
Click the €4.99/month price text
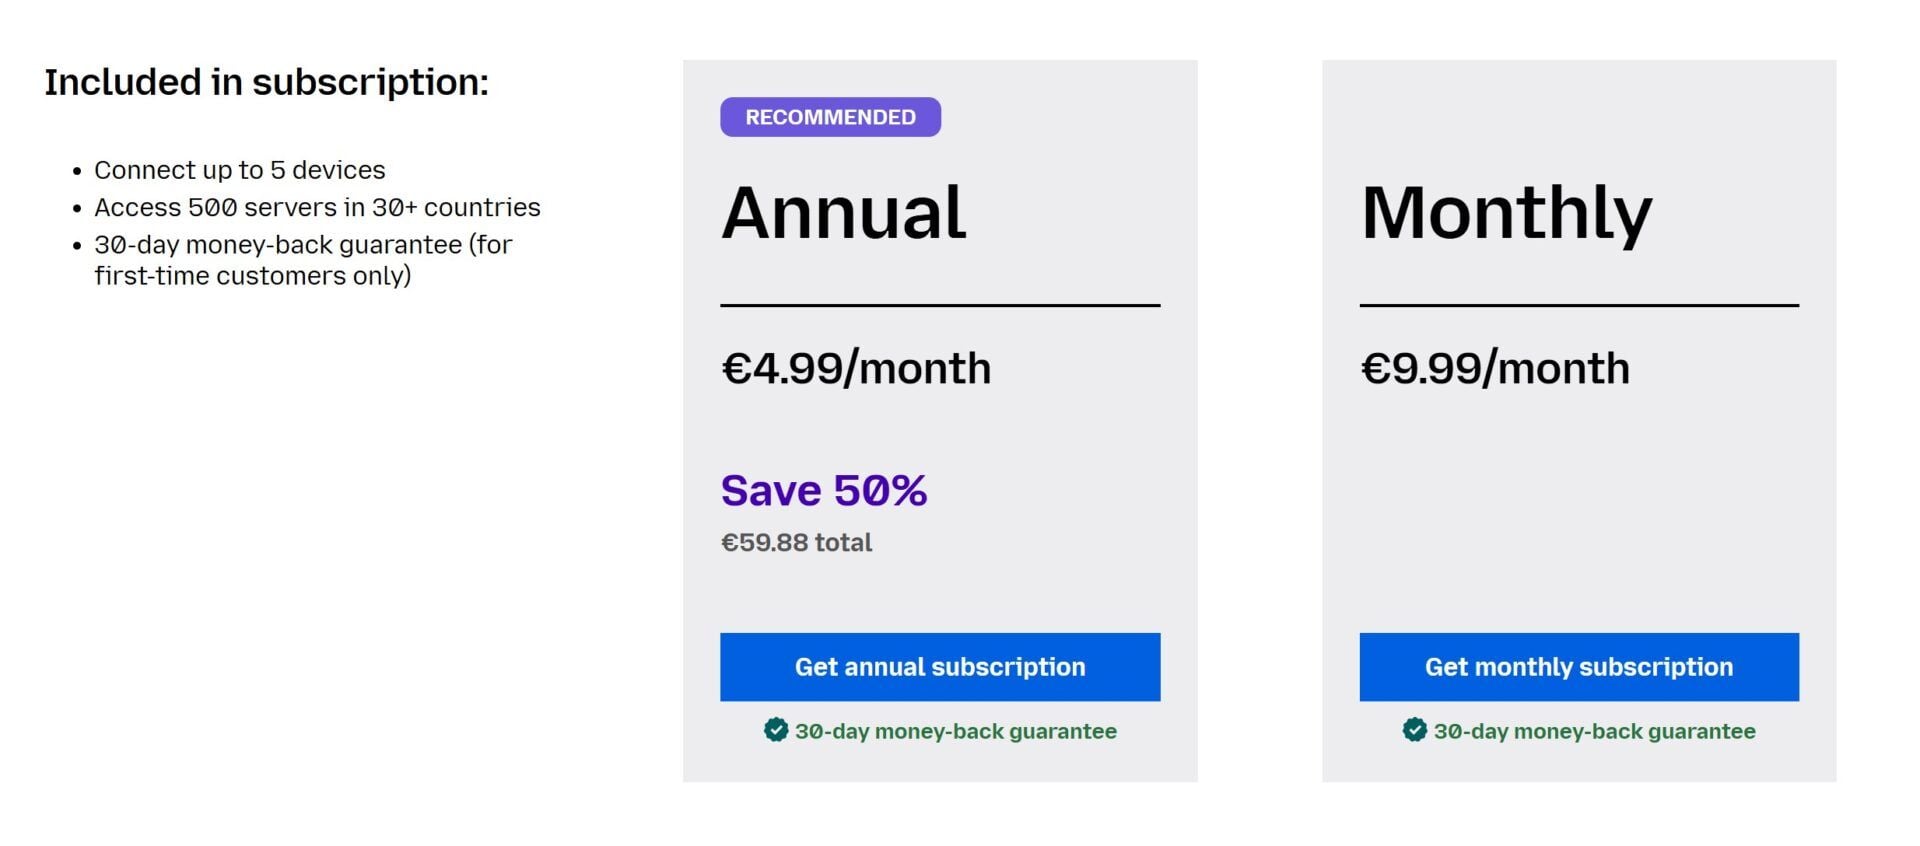click(x=857, y=368)
